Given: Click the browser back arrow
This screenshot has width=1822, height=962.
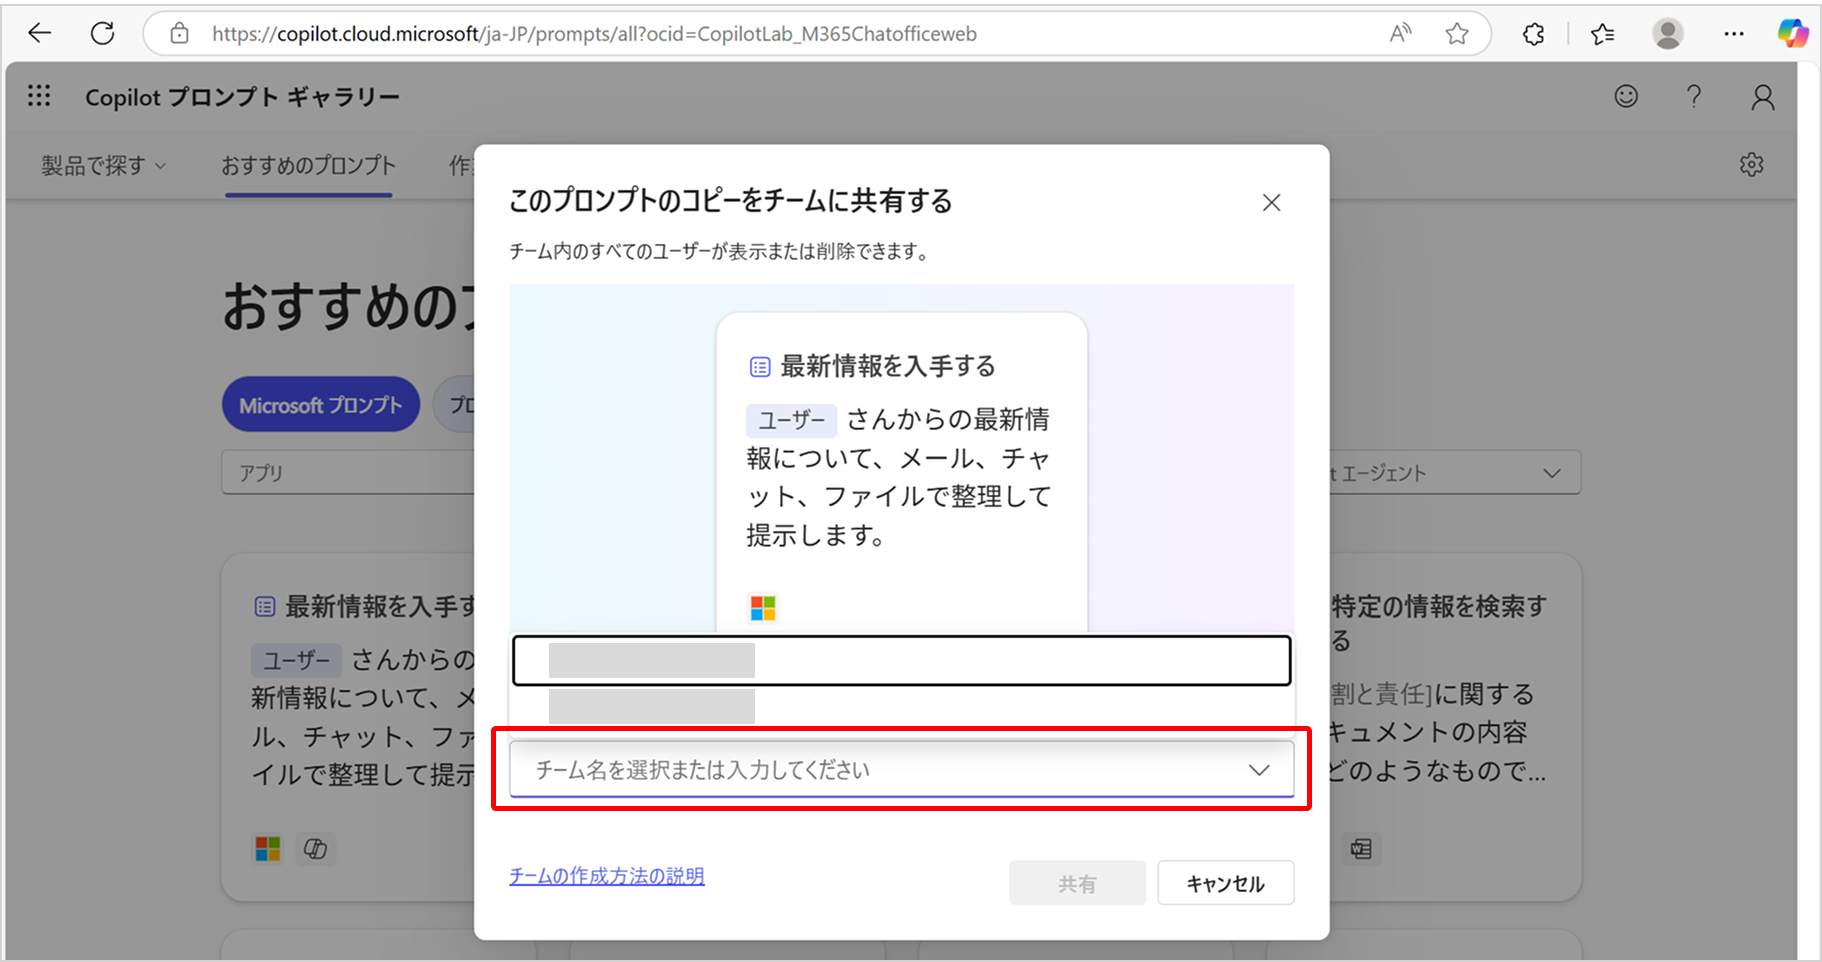Looking at the screenshot, I should click(40, 34).
